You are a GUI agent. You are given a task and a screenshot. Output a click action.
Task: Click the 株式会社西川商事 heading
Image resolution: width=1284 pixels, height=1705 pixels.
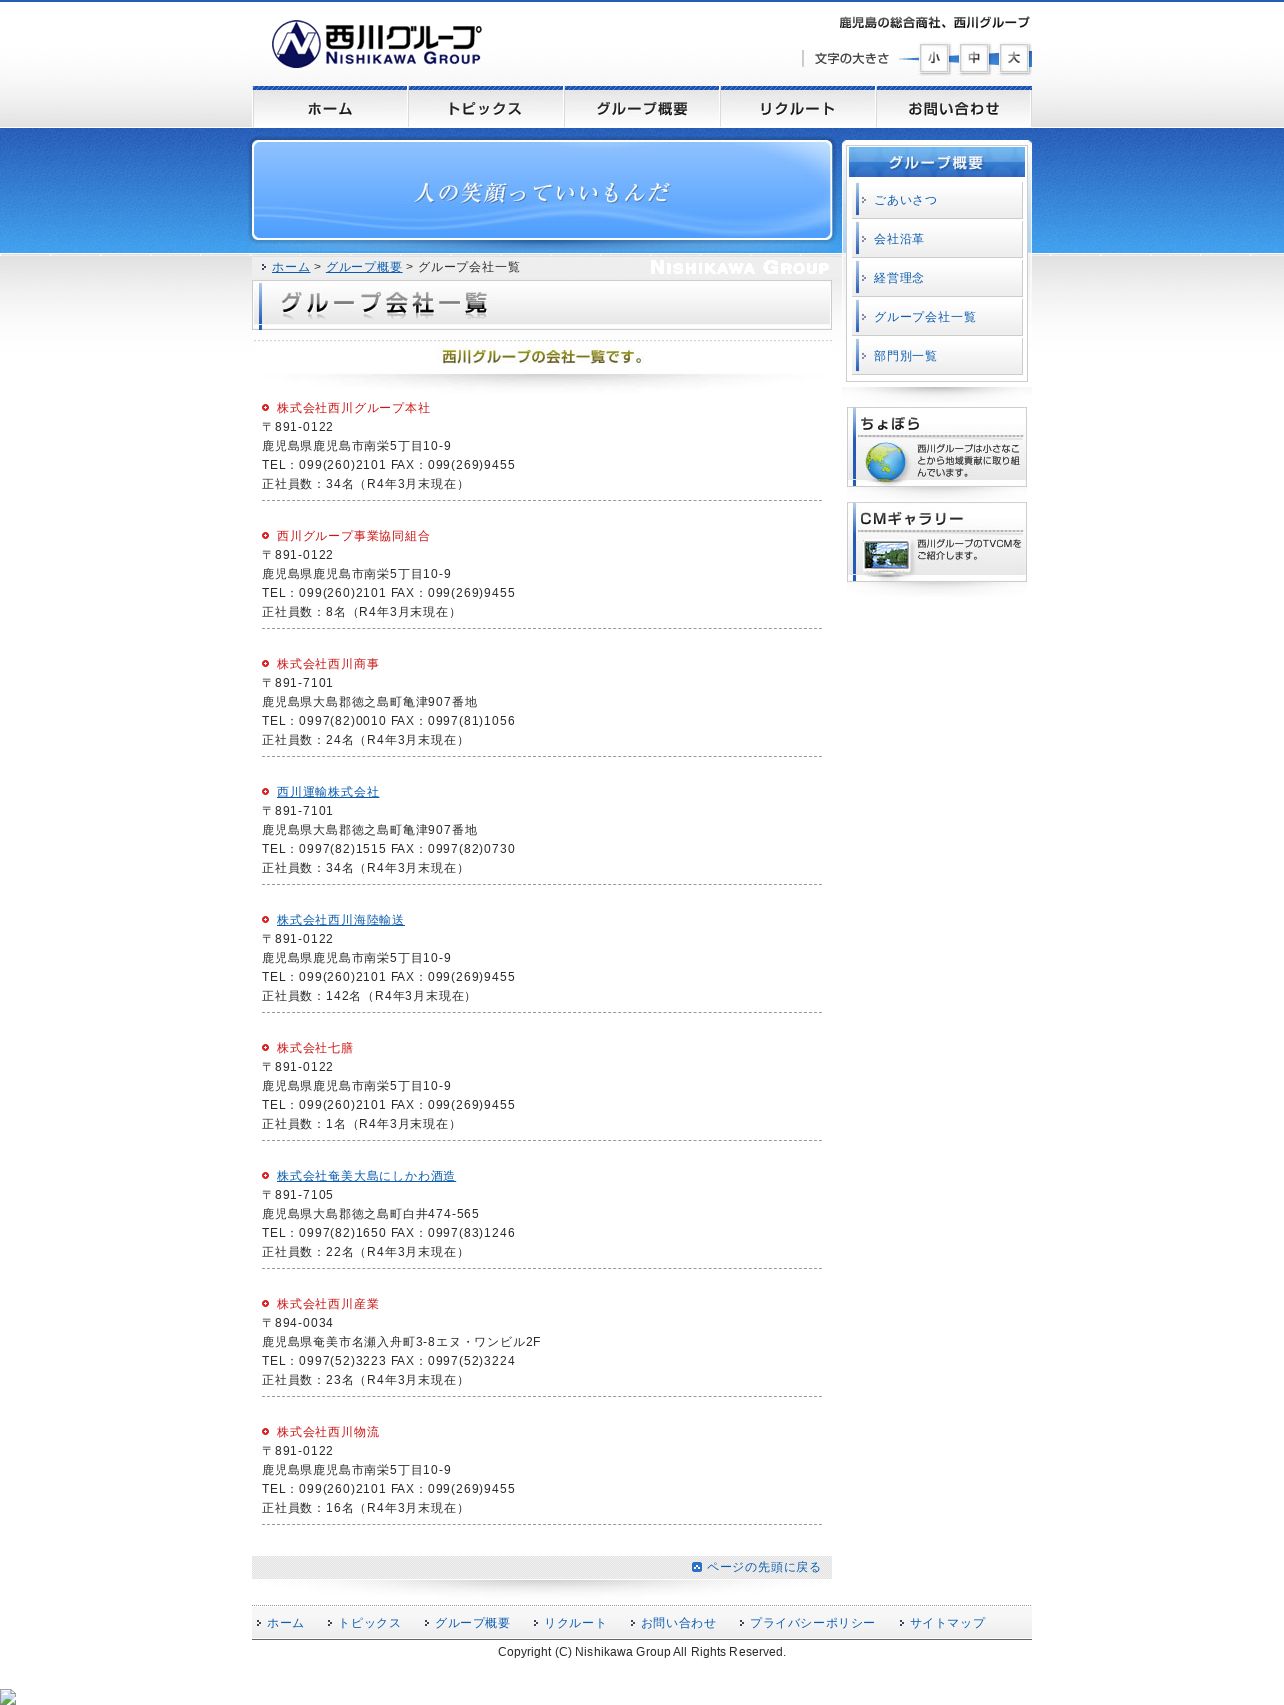tap(328, 664)
